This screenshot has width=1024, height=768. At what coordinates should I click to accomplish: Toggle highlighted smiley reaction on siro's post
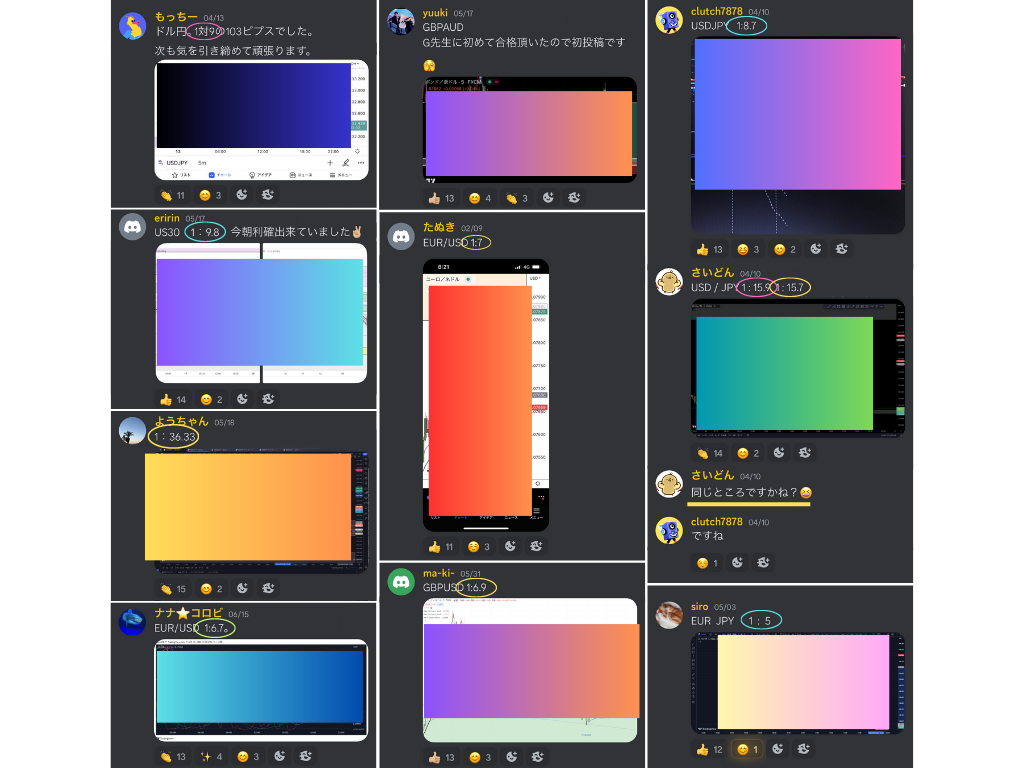744,749
